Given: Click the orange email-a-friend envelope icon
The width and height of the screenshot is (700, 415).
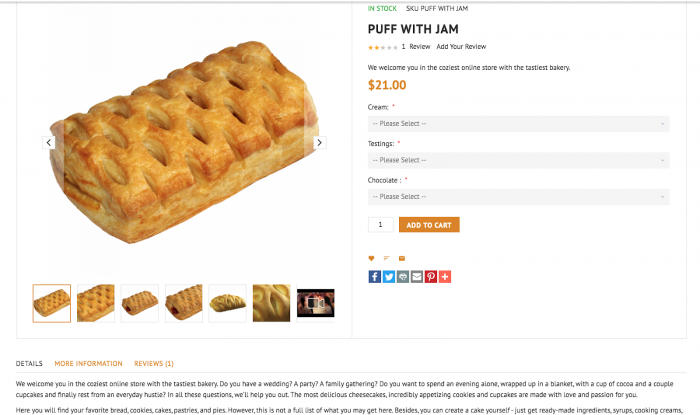Looking at the screenshot, I should pyautogui.click(x=402, y=258).
